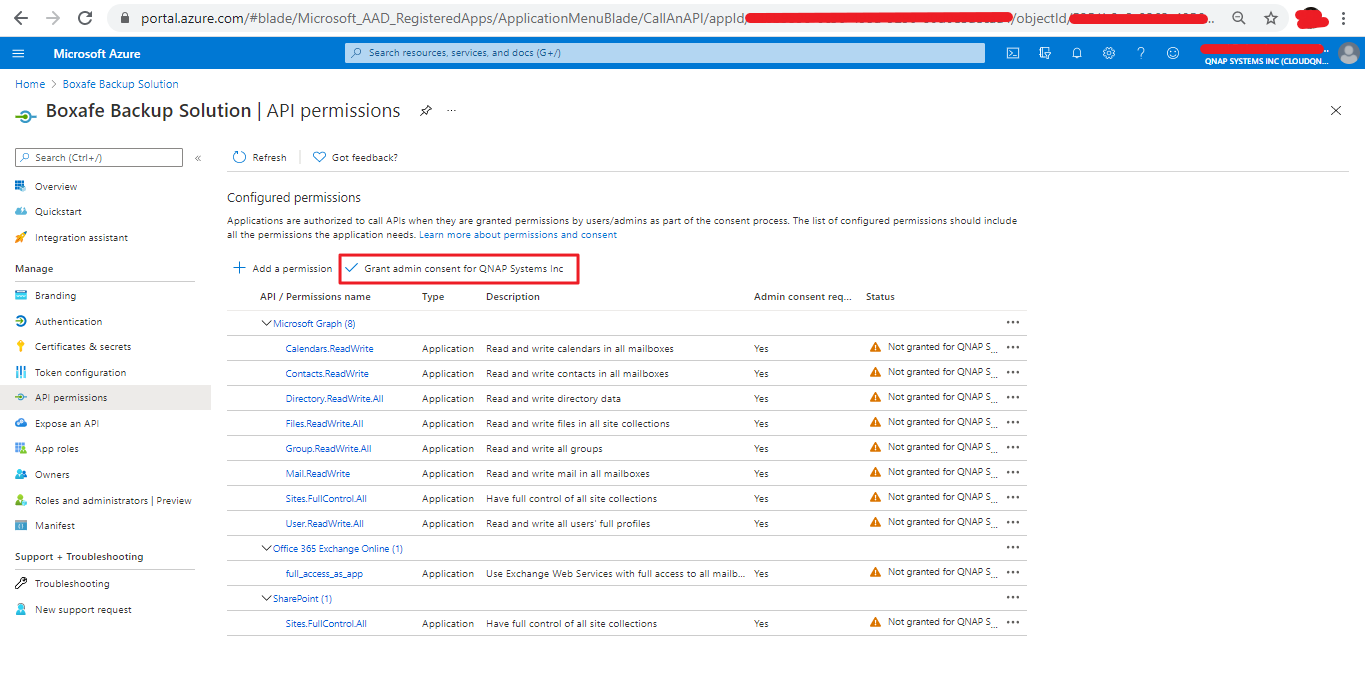Collapse the SharePoint permissions group

(x=266, y=599)
